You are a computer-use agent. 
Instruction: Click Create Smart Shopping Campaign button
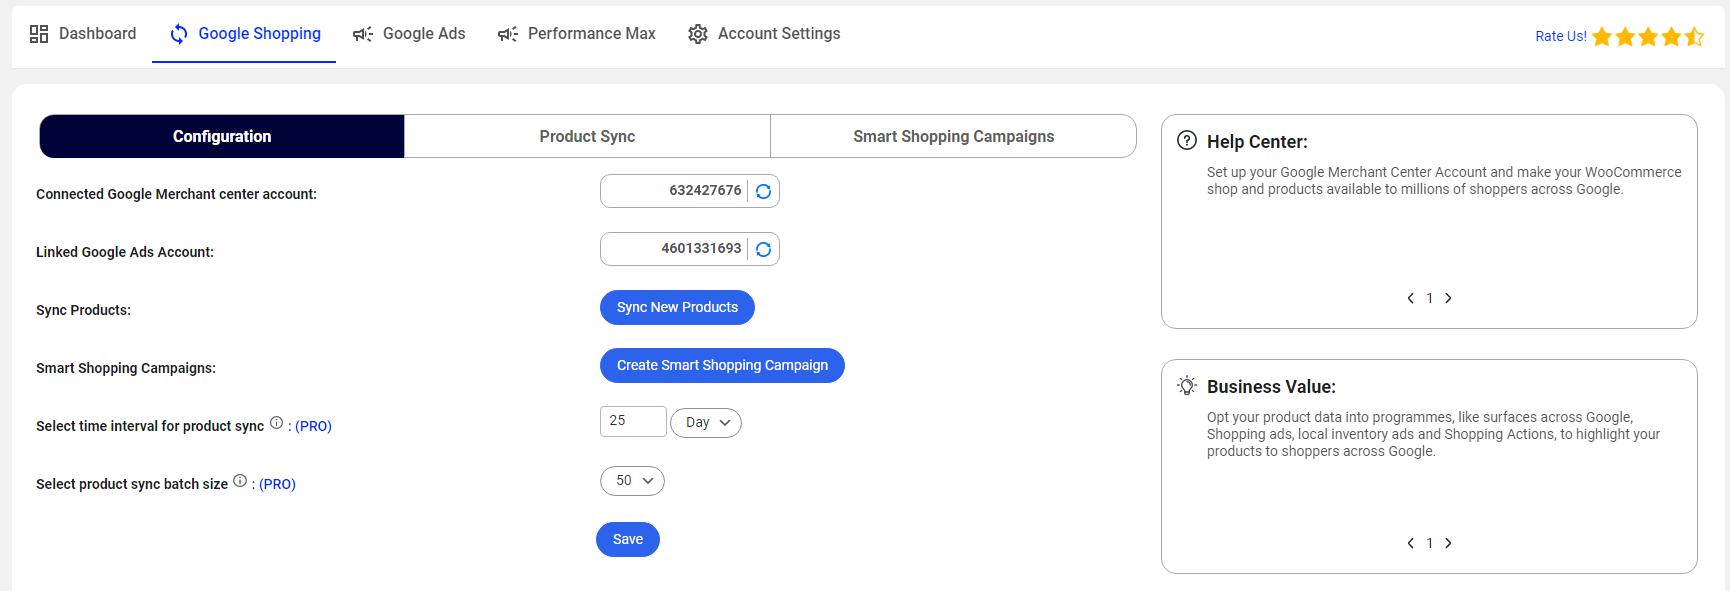pyautogui.click(x=722, y=365)
